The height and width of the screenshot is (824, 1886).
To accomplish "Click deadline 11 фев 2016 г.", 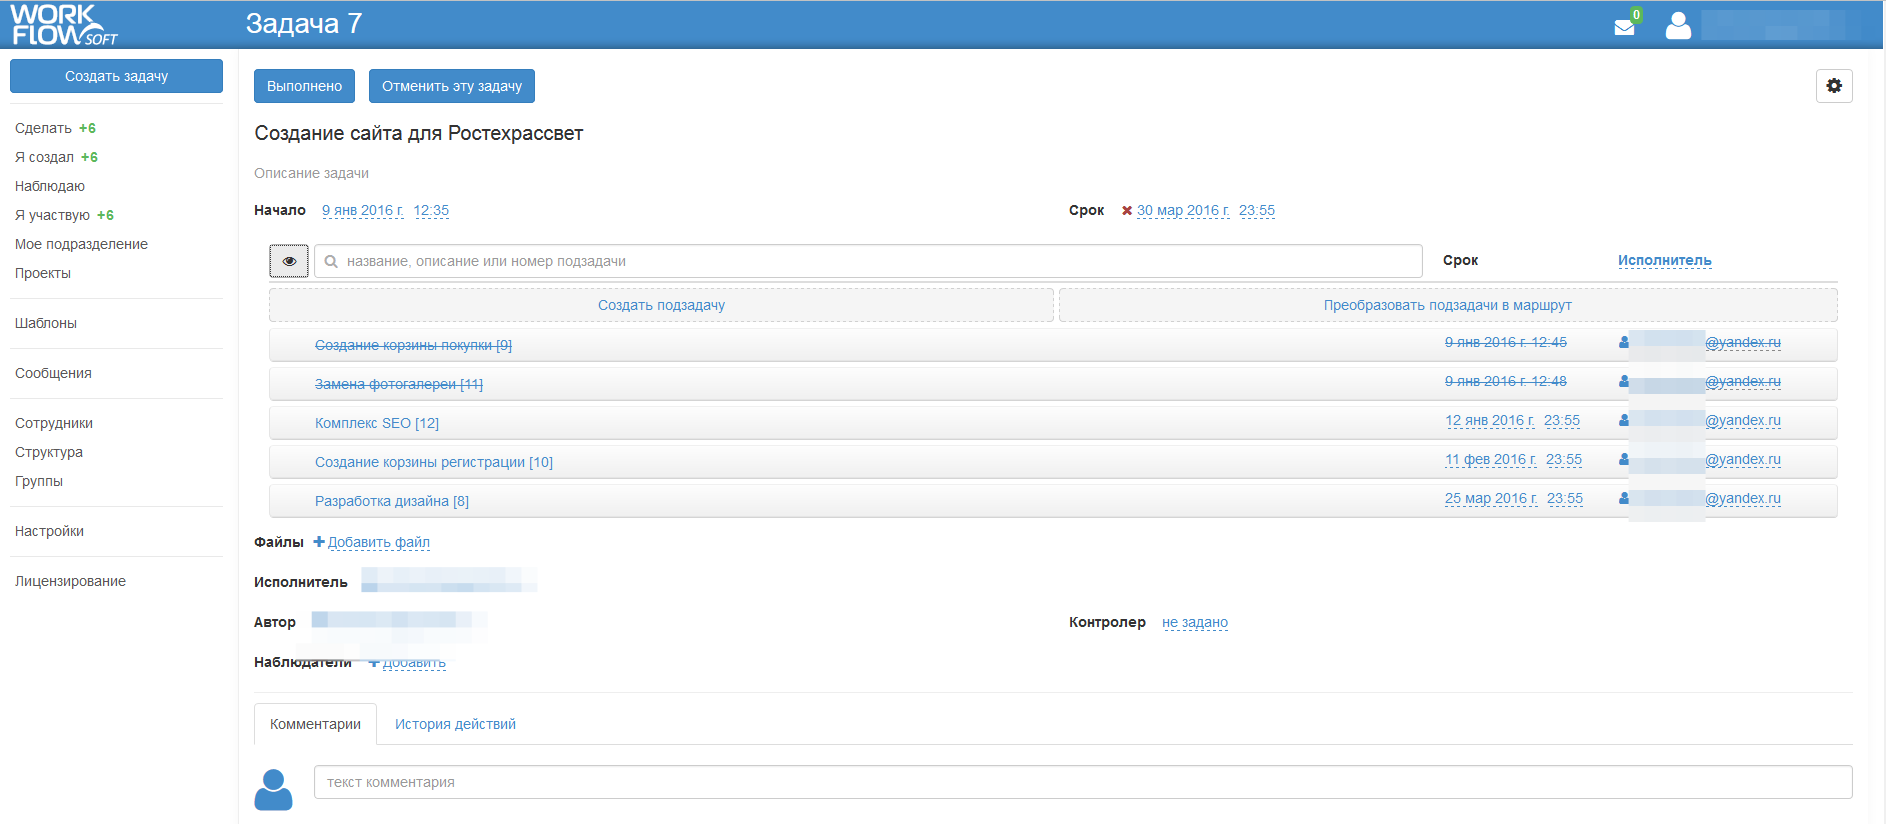I will click(x=1491, y=459).
